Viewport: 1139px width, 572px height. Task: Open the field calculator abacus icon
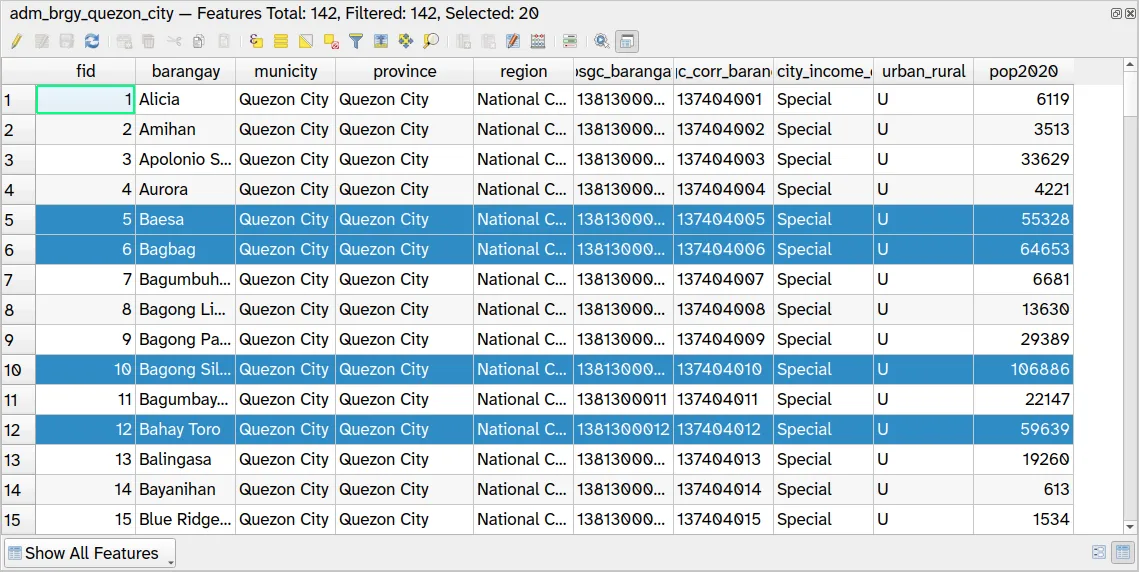coord(538,41)
